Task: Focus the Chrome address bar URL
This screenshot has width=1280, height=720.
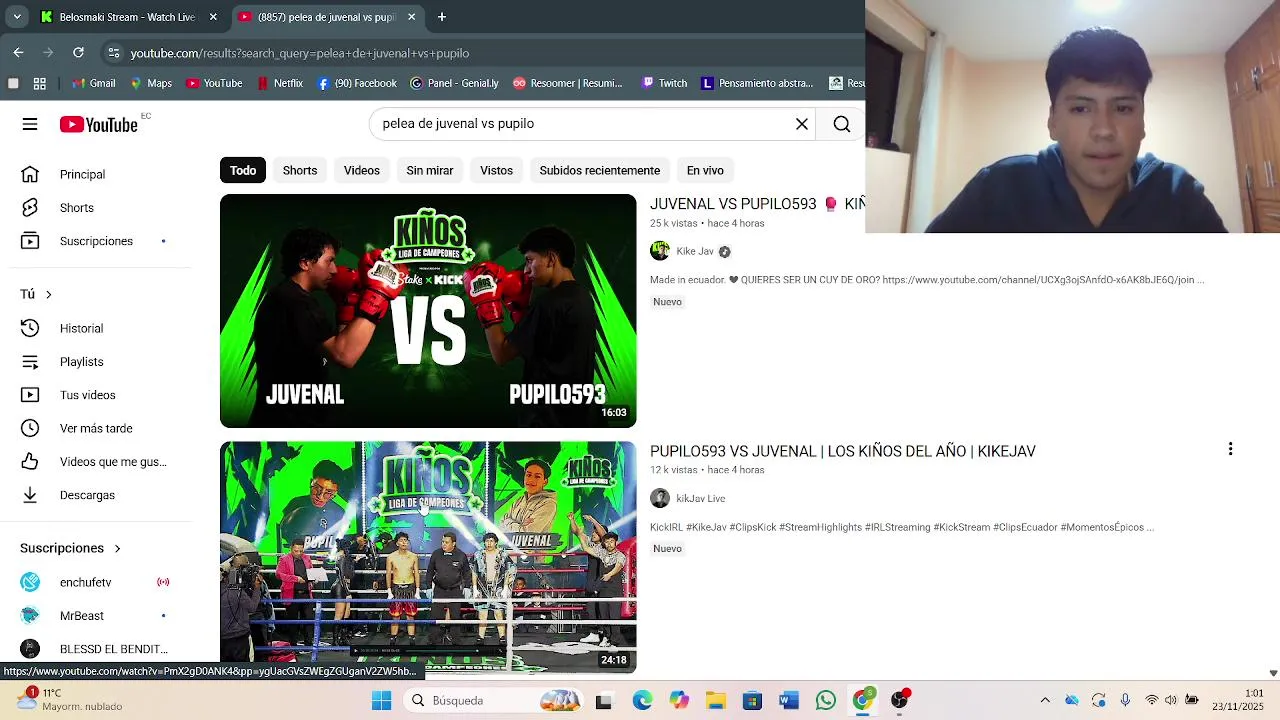Action: pos(300,53)
